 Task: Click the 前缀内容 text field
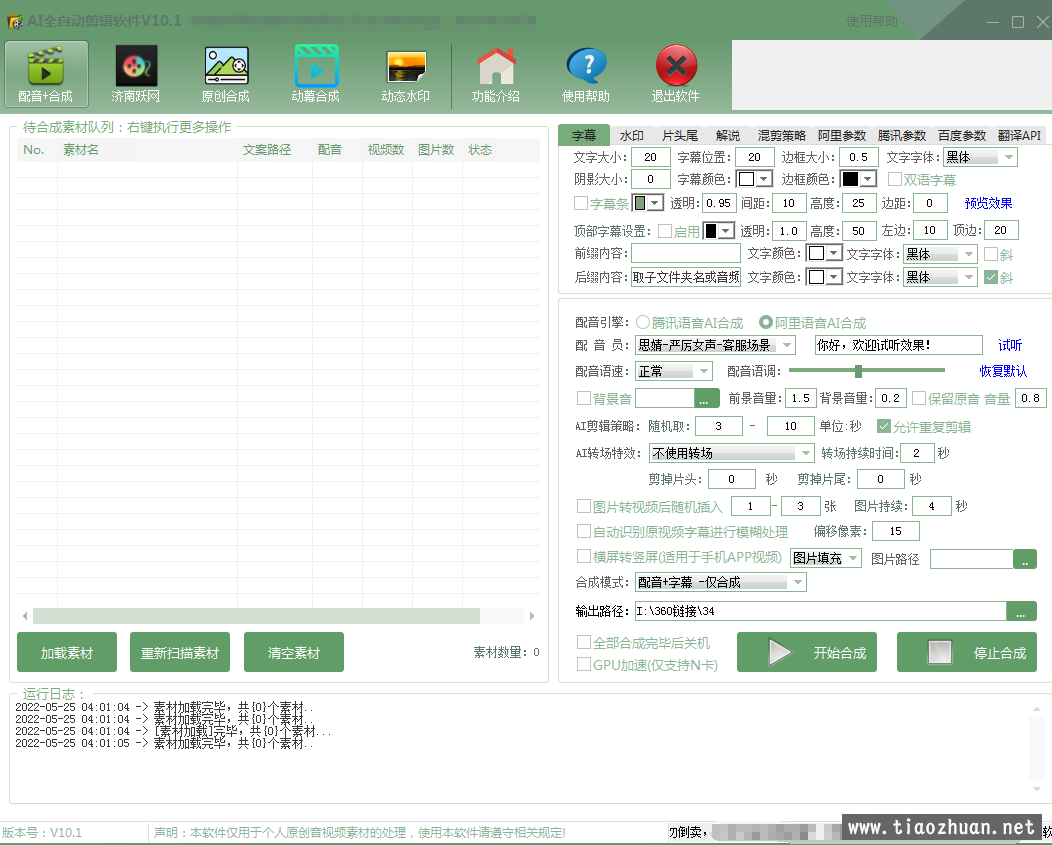pyautogui.click(x=686, y=254)
